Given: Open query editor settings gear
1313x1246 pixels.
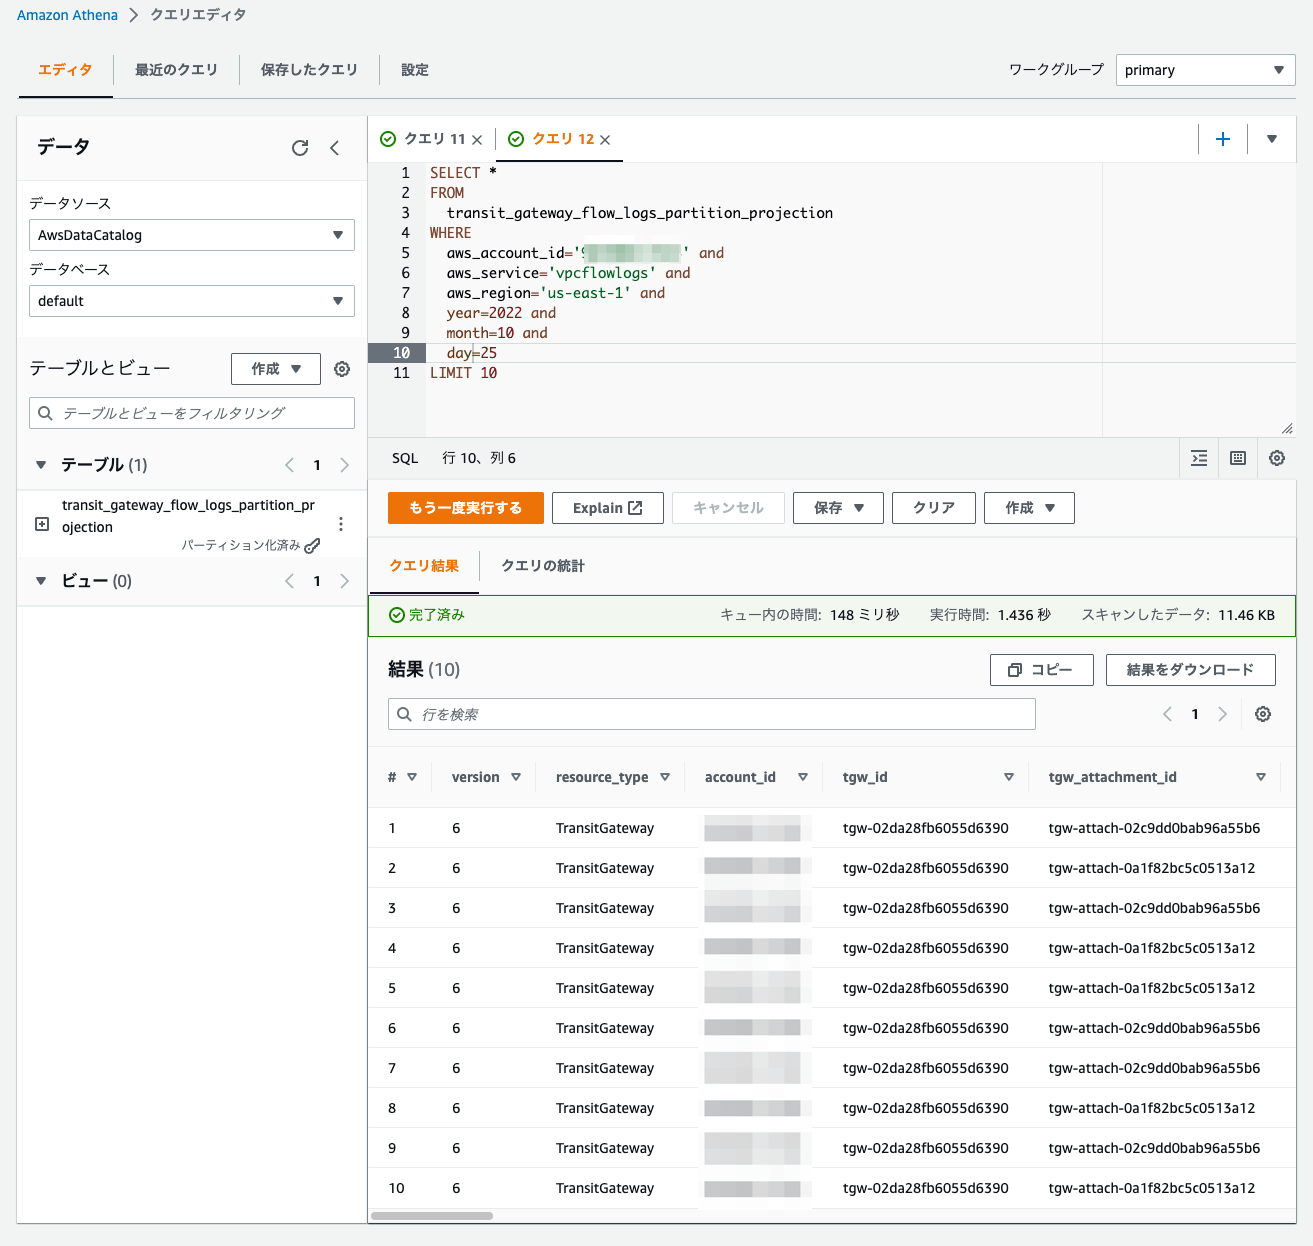Looking at the screenshot, I should [1277, 457].
